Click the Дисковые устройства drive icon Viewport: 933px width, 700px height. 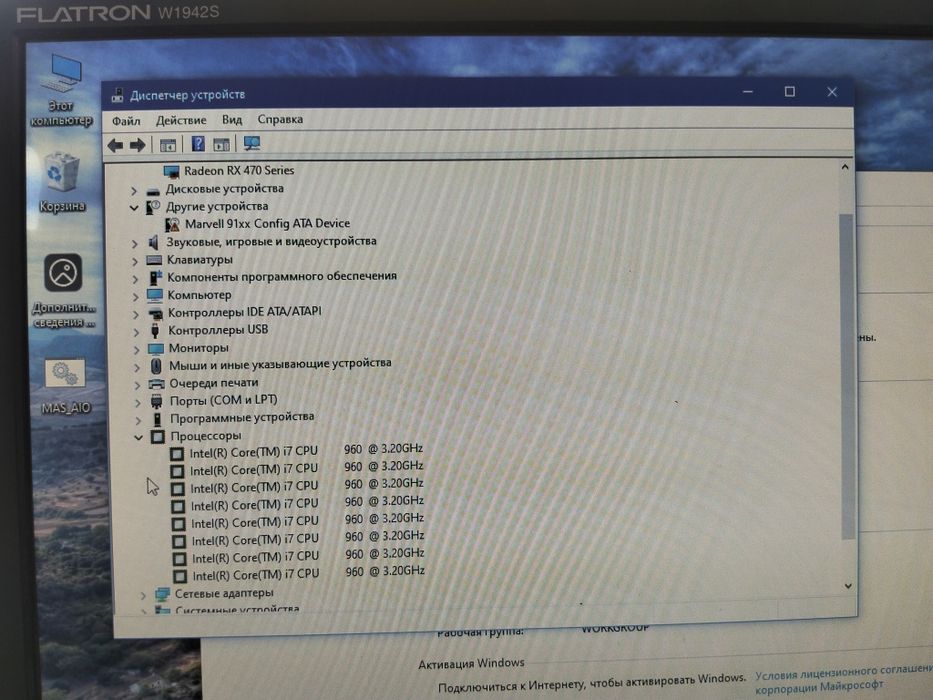click(x=153, y=191)
